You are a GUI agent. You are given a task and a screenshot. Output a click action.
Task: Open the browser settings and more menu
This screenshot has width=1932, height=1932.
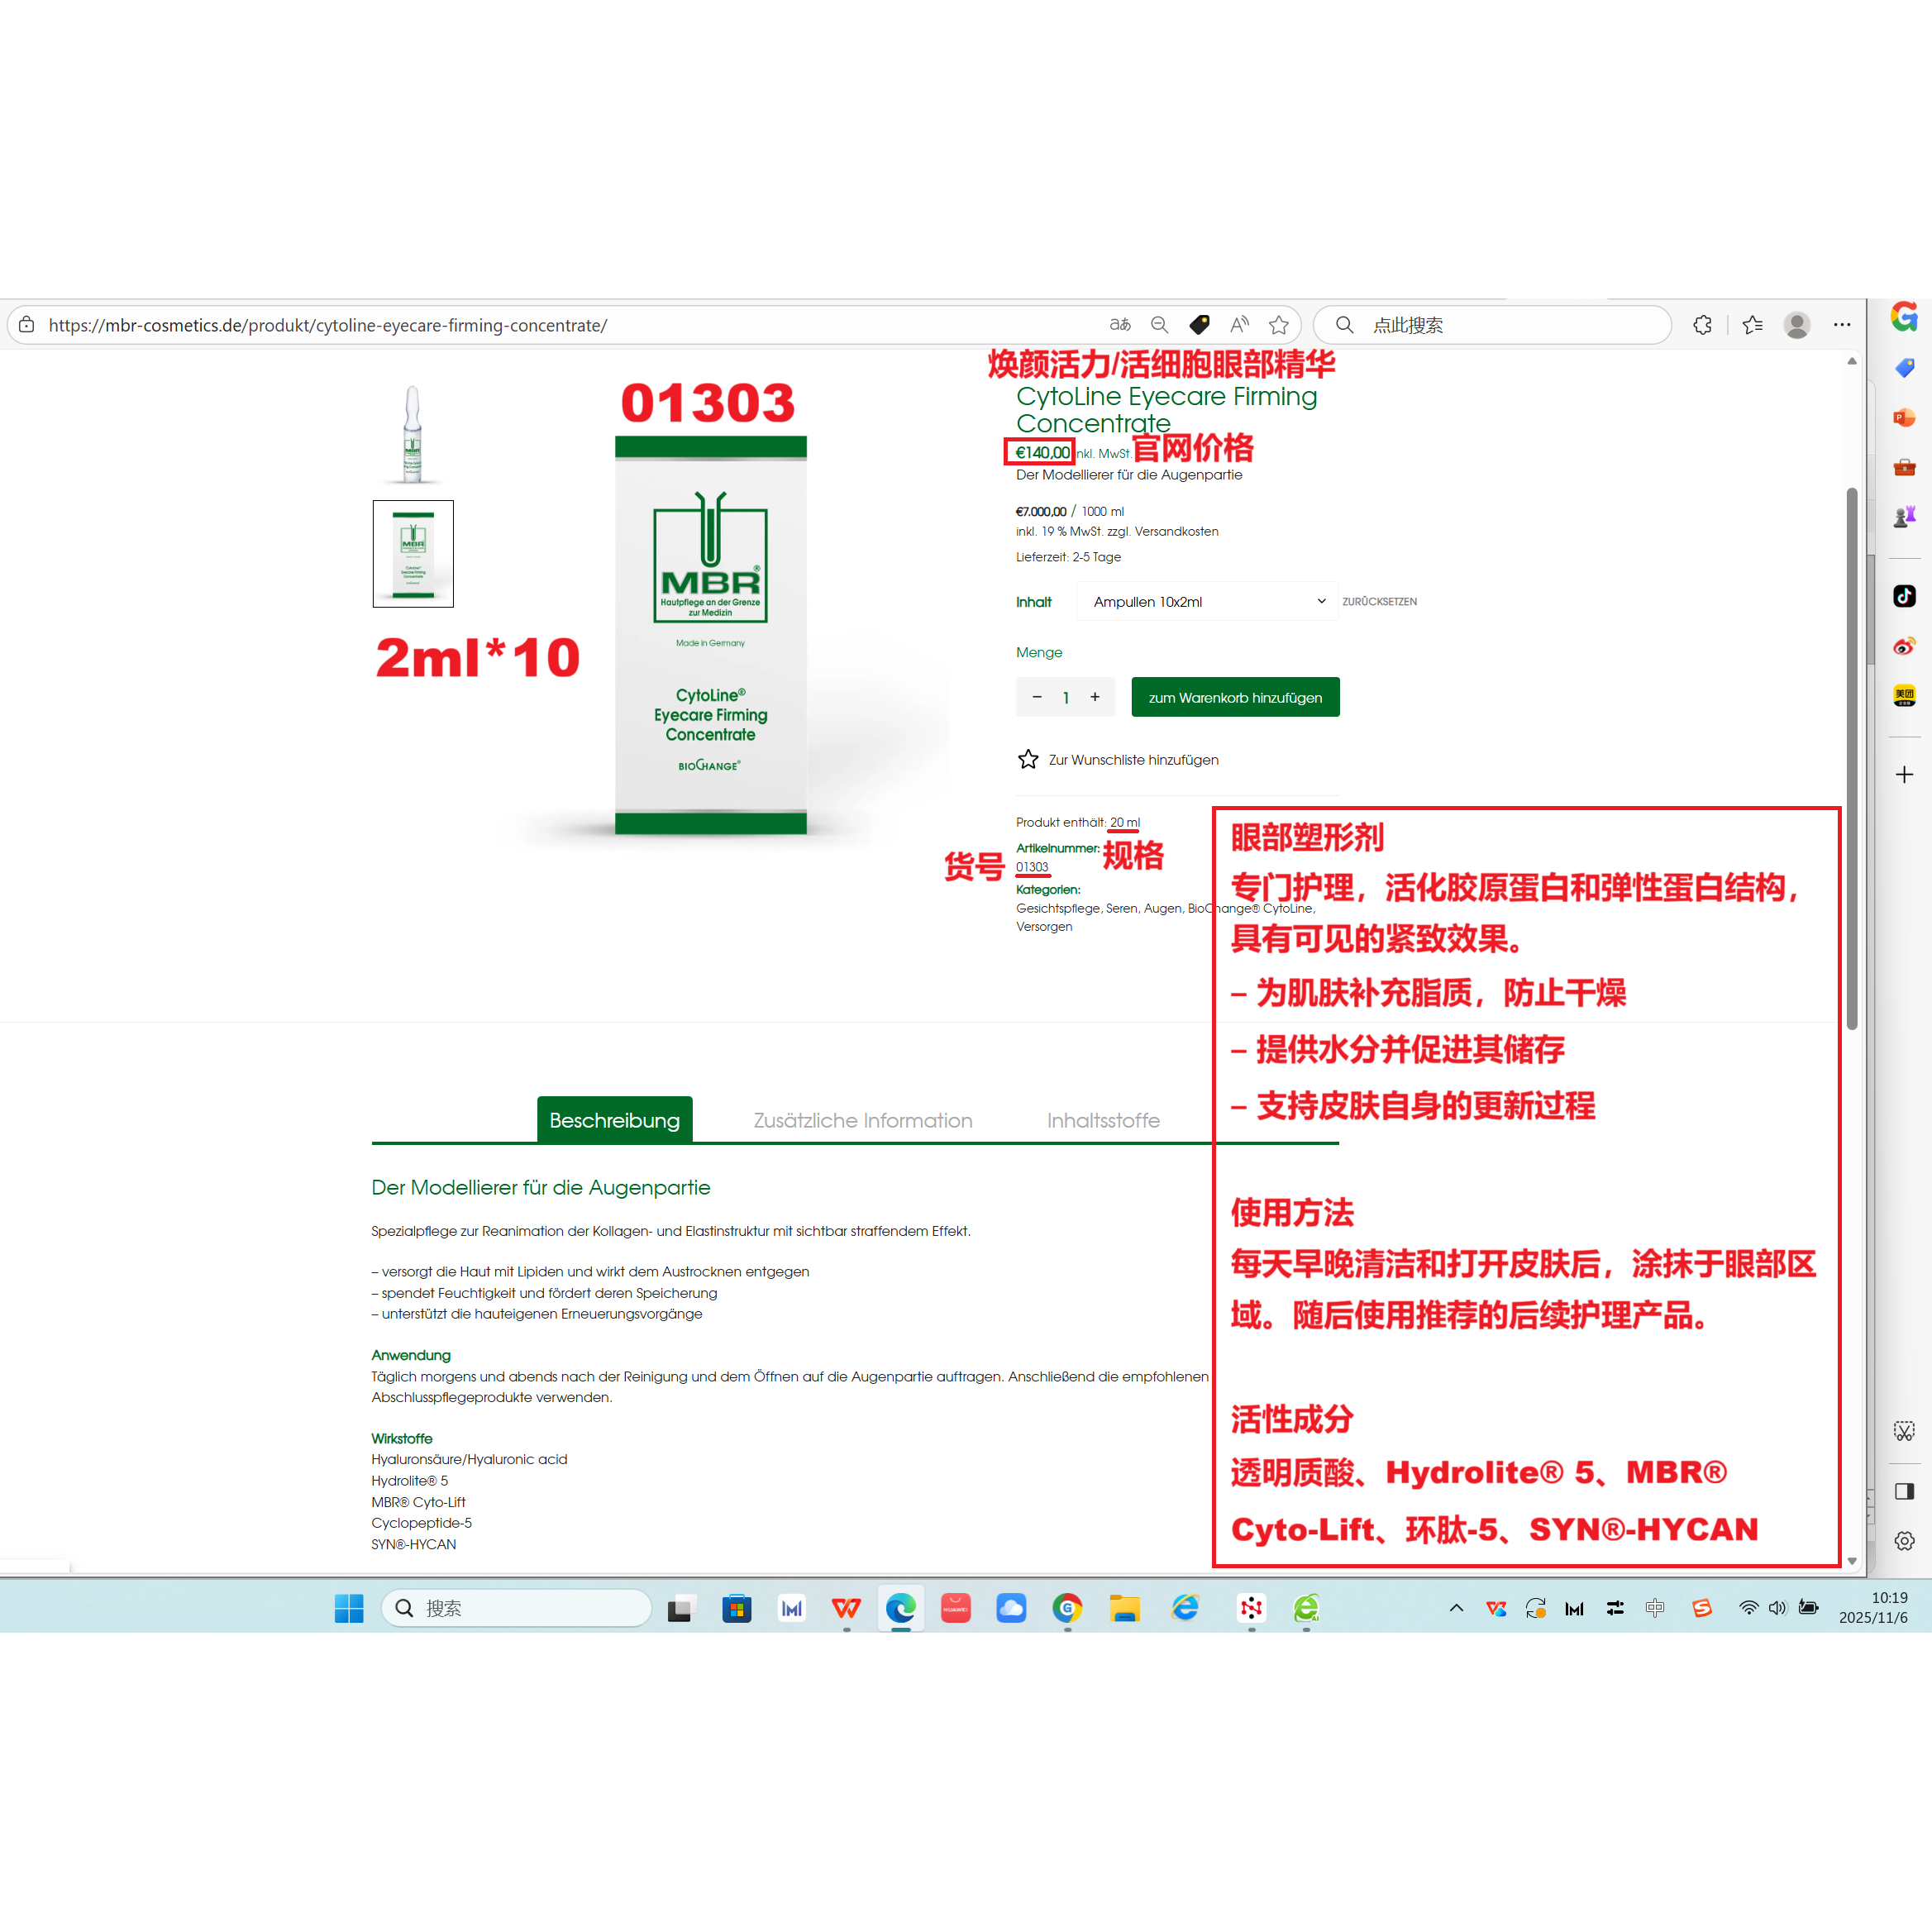(1842, 325)
